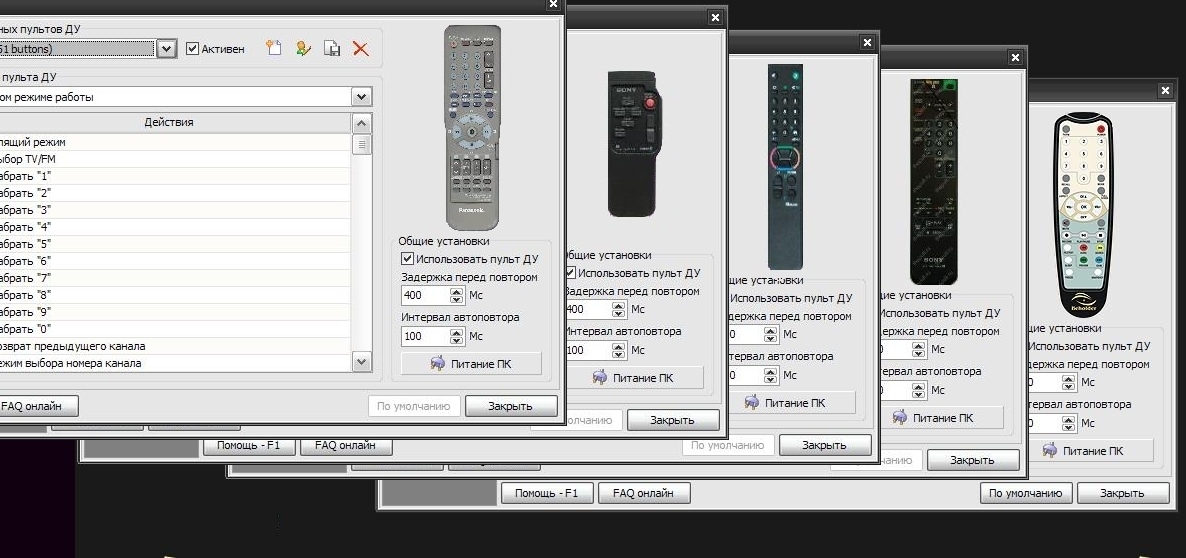The height and width of the screenshot is (558, 1186).
Task: Click the edit remote profile icon
Action: (302, 48)
